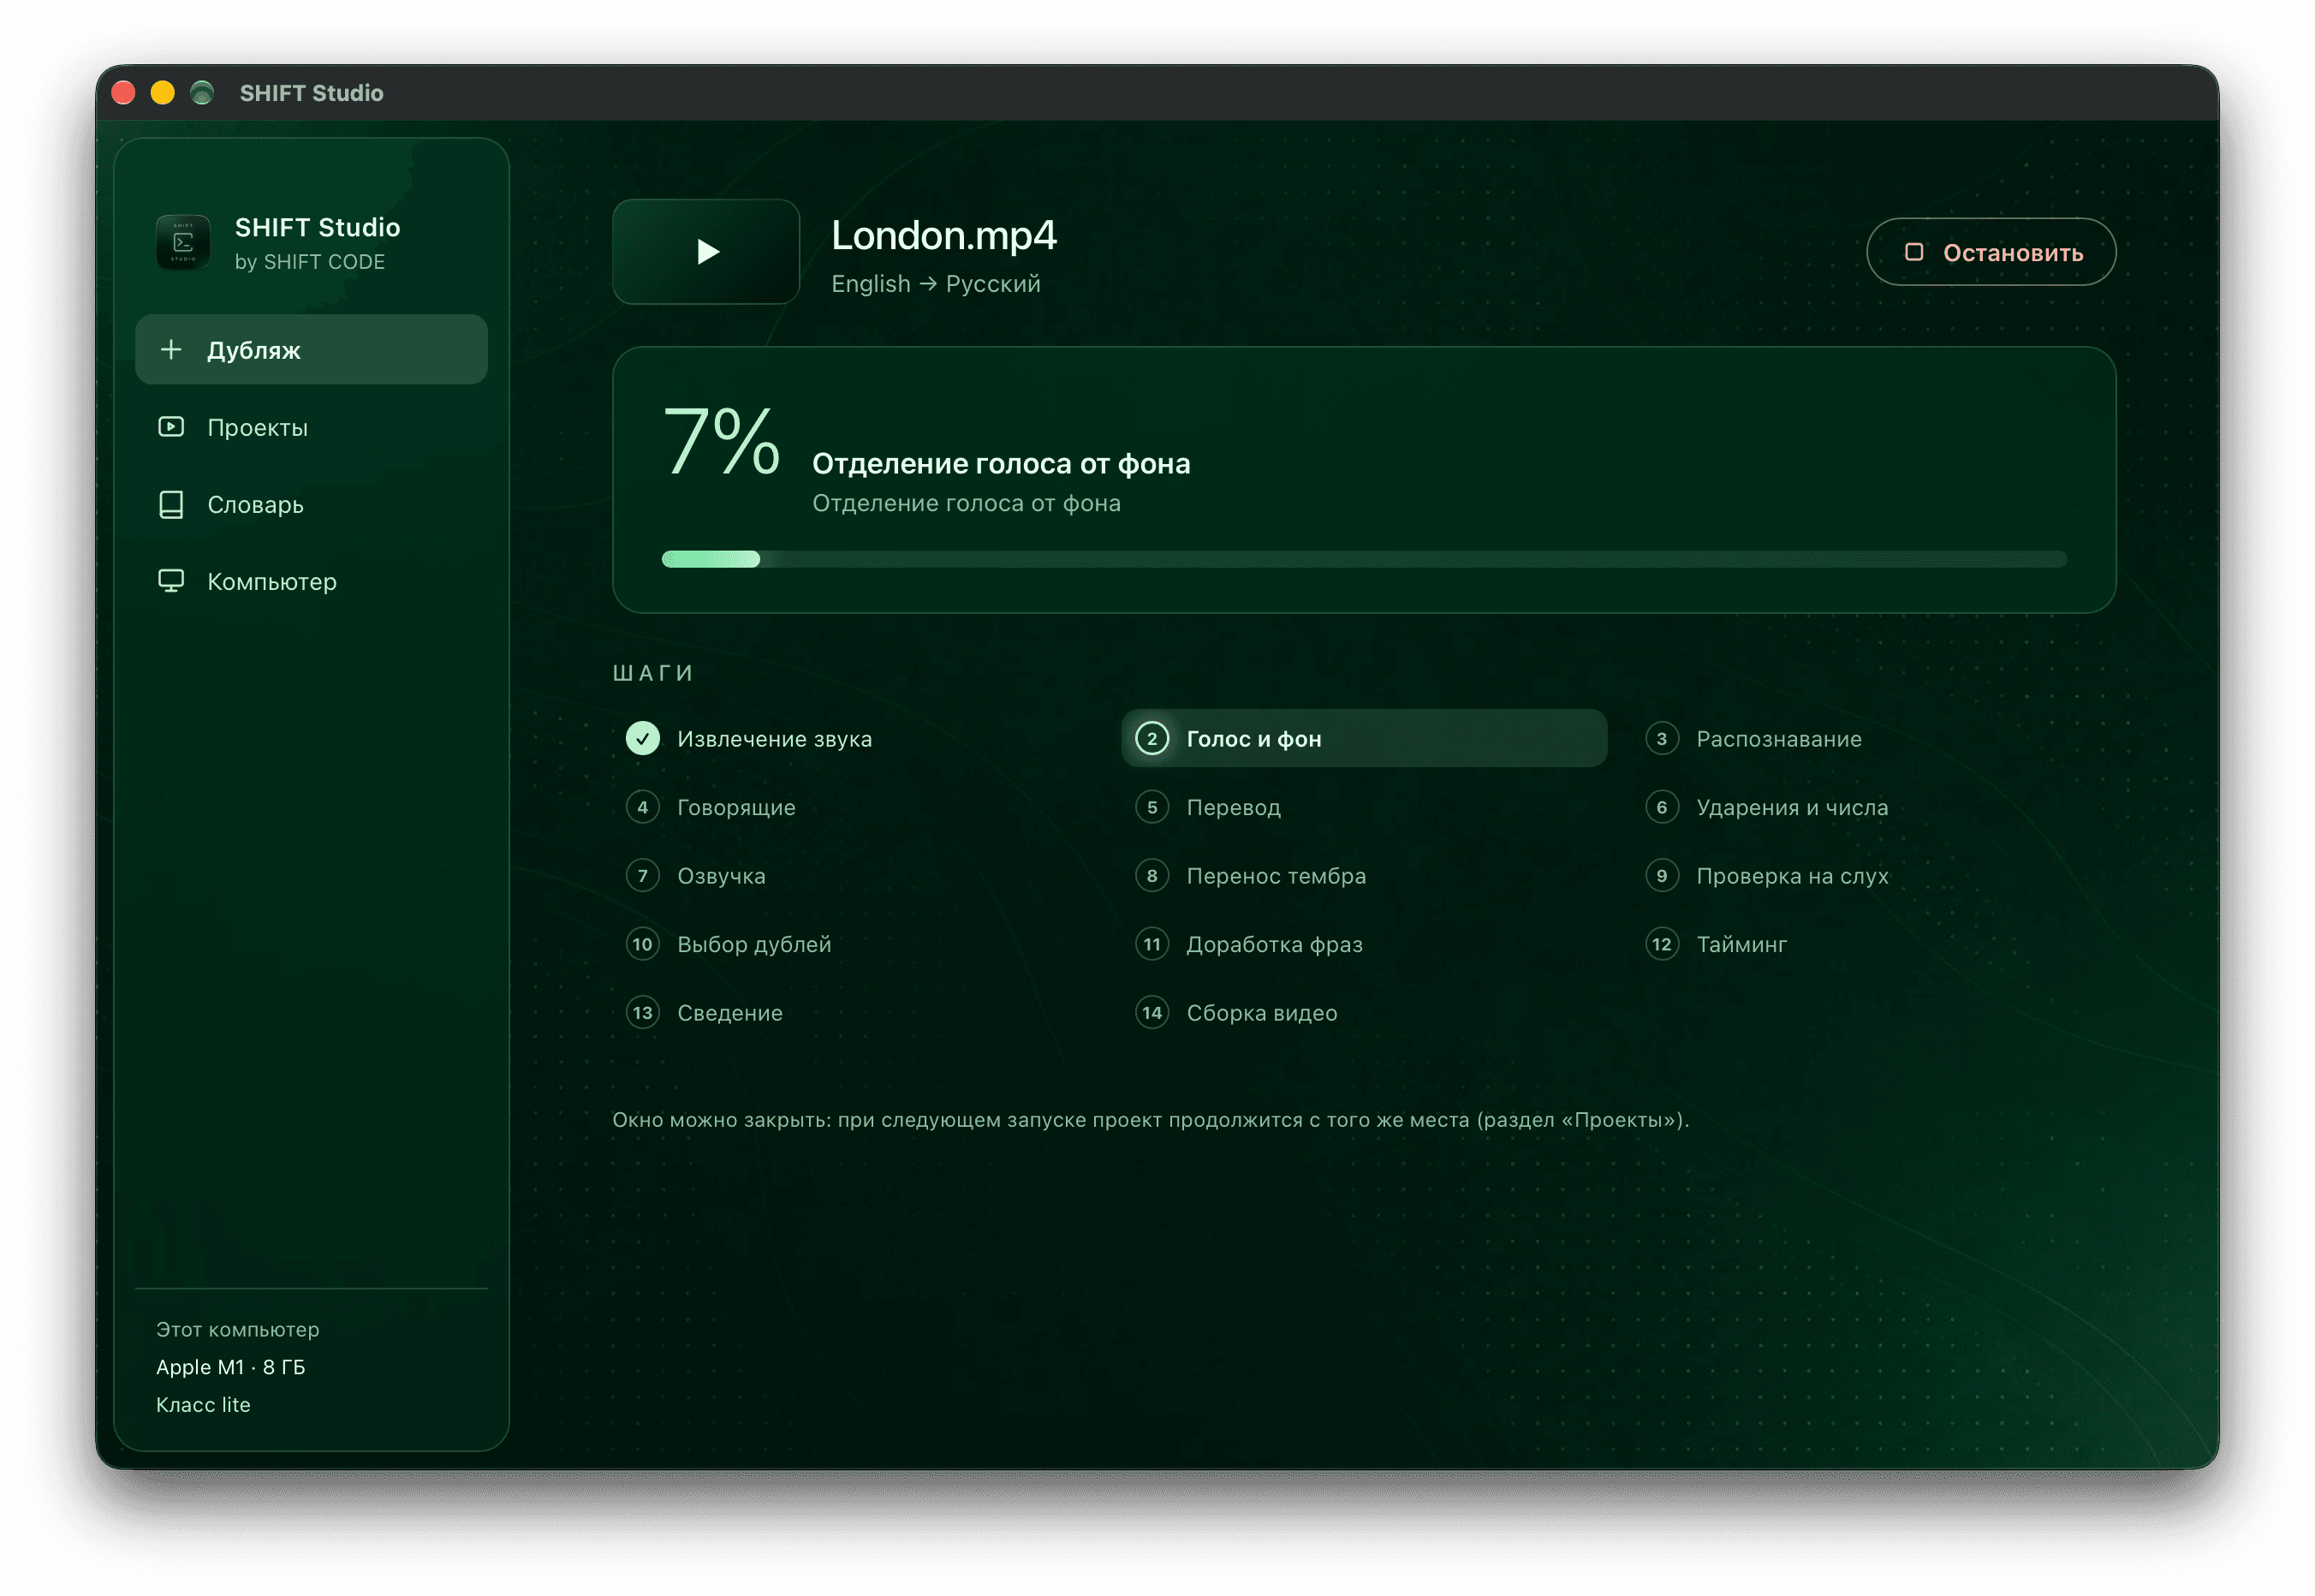
Task: Click the step 14 circle of Сборка видео
Action: tap(1151, 1012)
